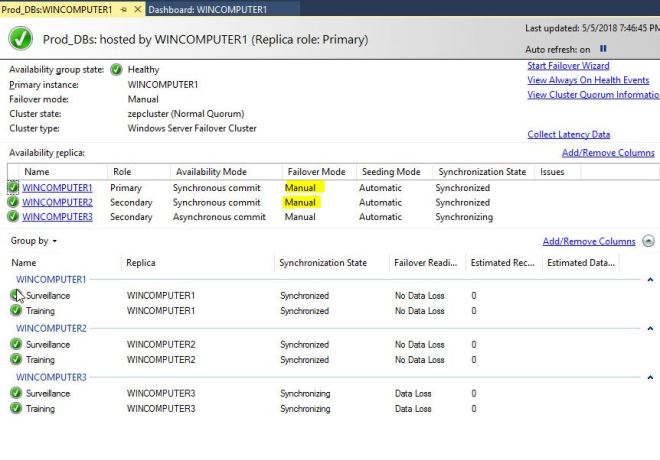The width and height of the screenshot is (660, 460).
Task: Sort replicas by Synchronization State column header
Action: tap(482, 172)
